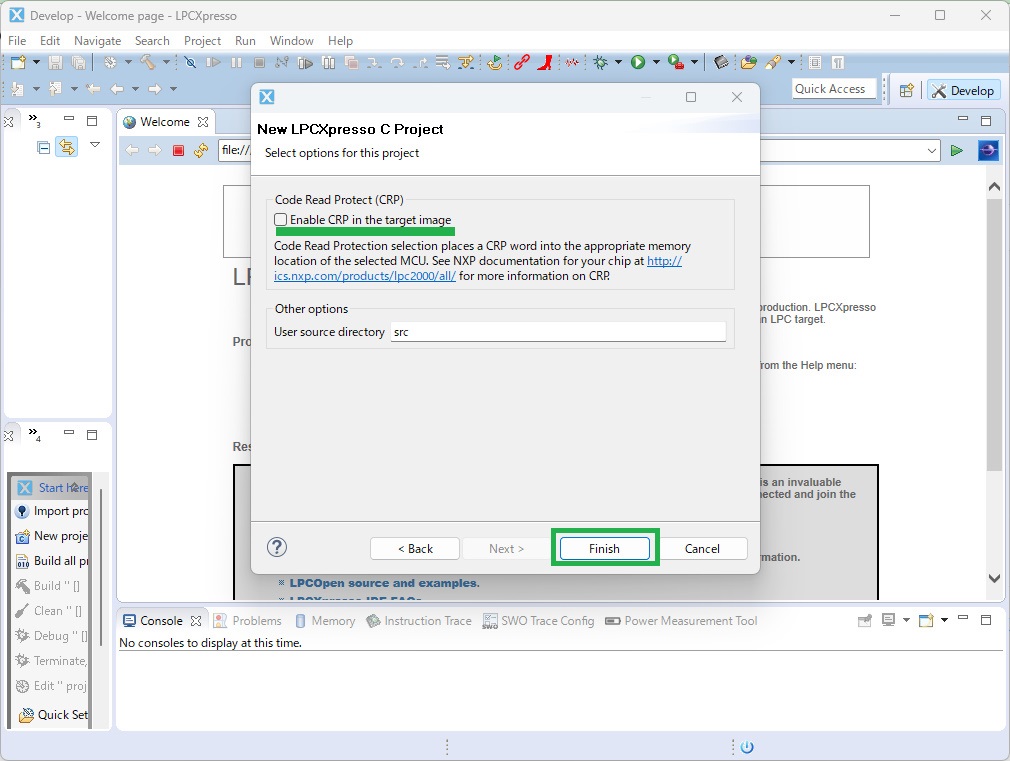Click the Open Perspective icon

(x=906, y=90)
